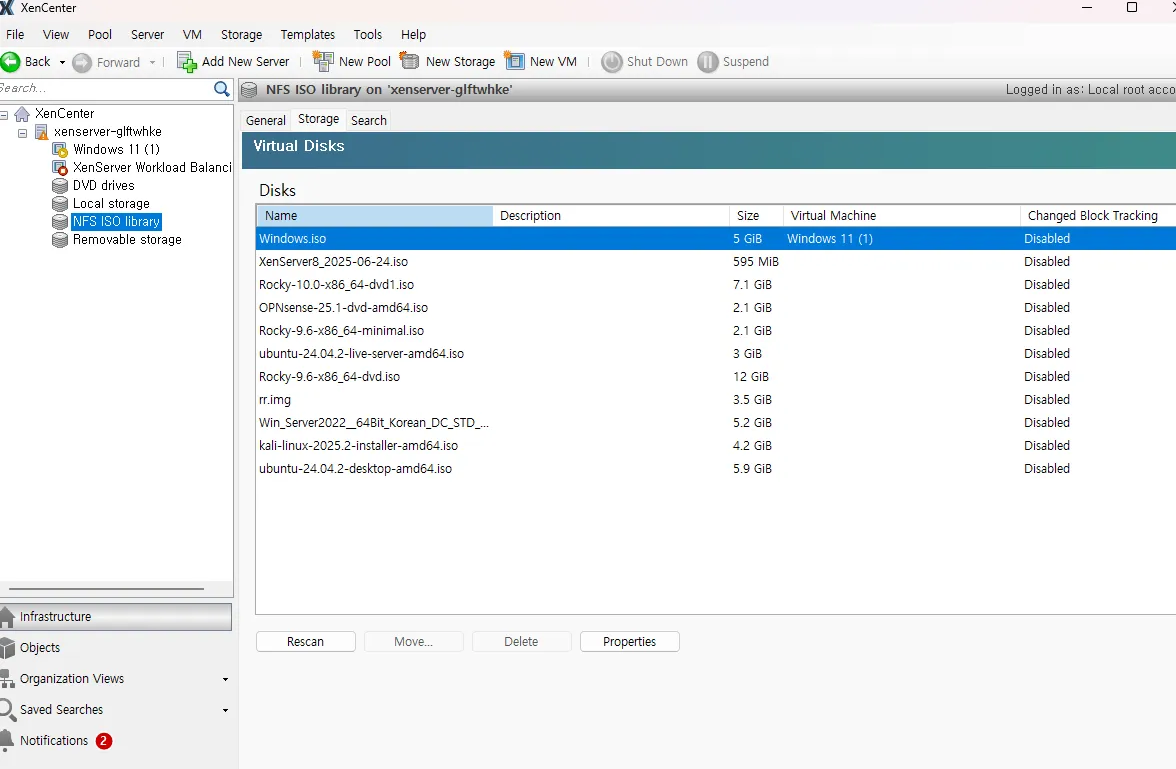Image resolution: width=1176 pixels, height=769 pixels.
Task: Click the Add New Server toolbar icon
Action: pos(187,62)
